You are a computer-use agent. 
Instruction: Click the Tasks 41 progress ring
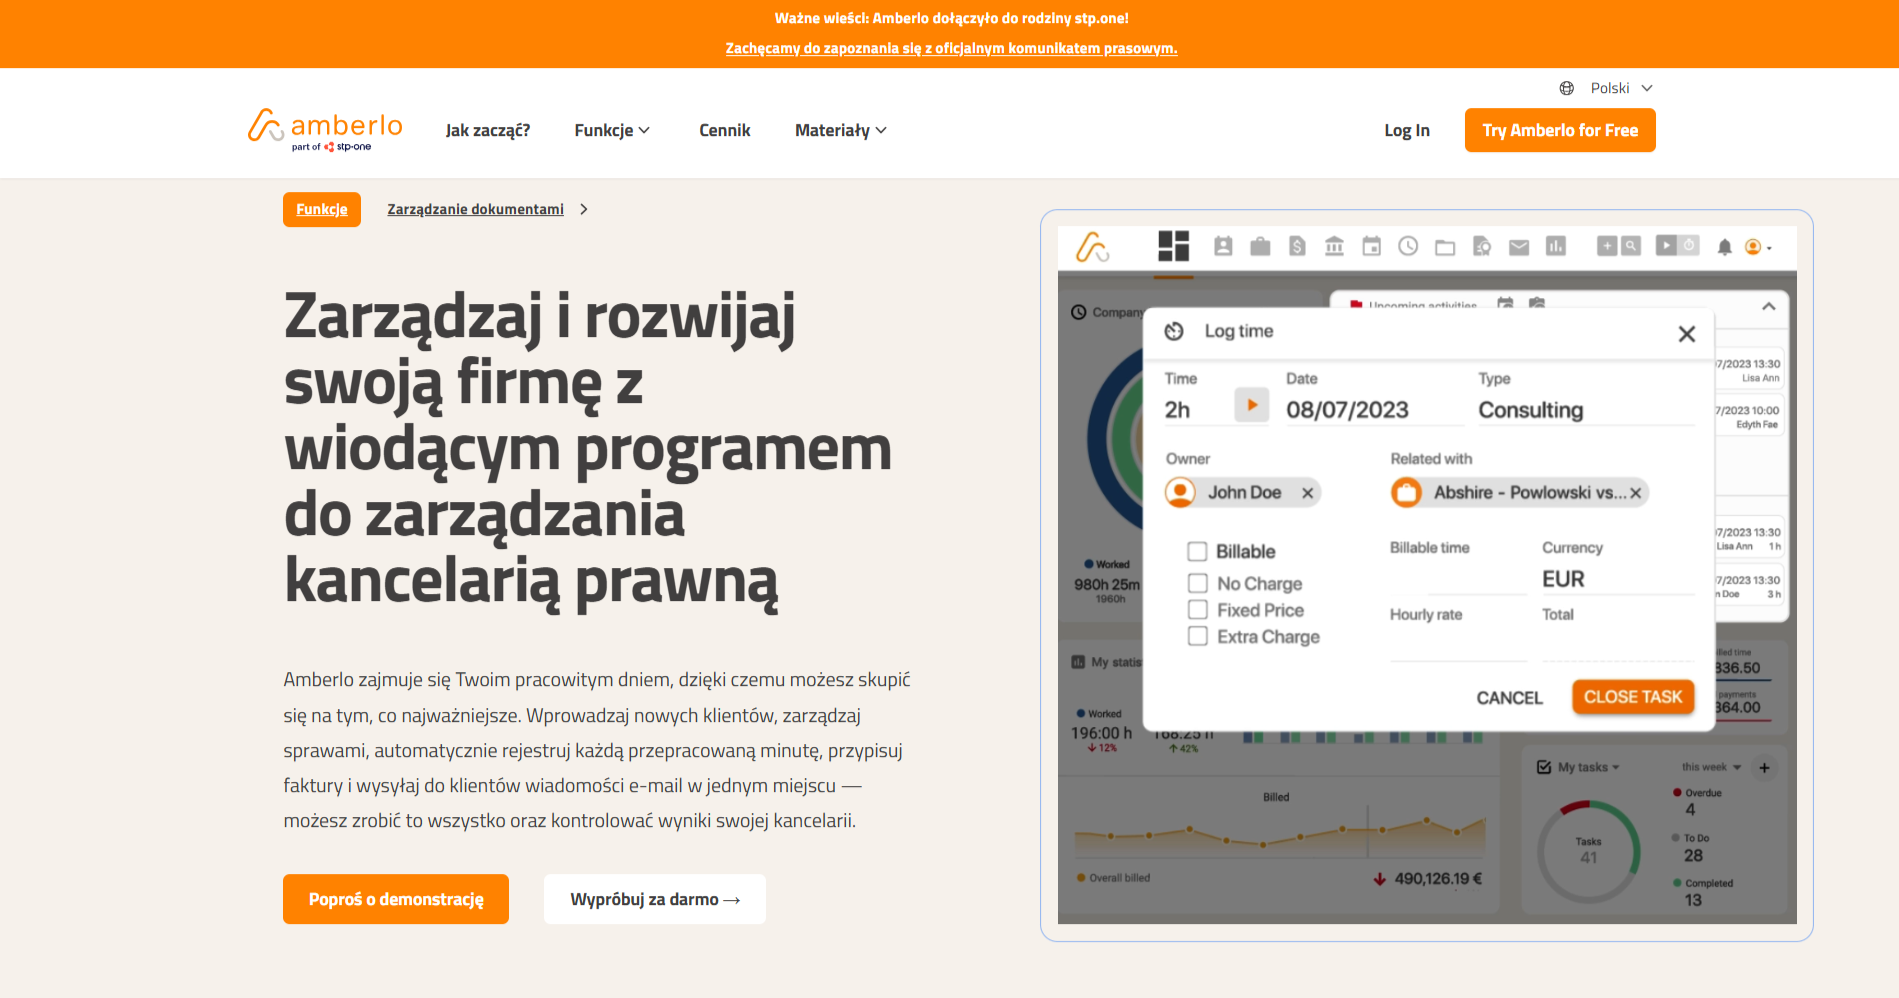click(x=1588, y=852)
